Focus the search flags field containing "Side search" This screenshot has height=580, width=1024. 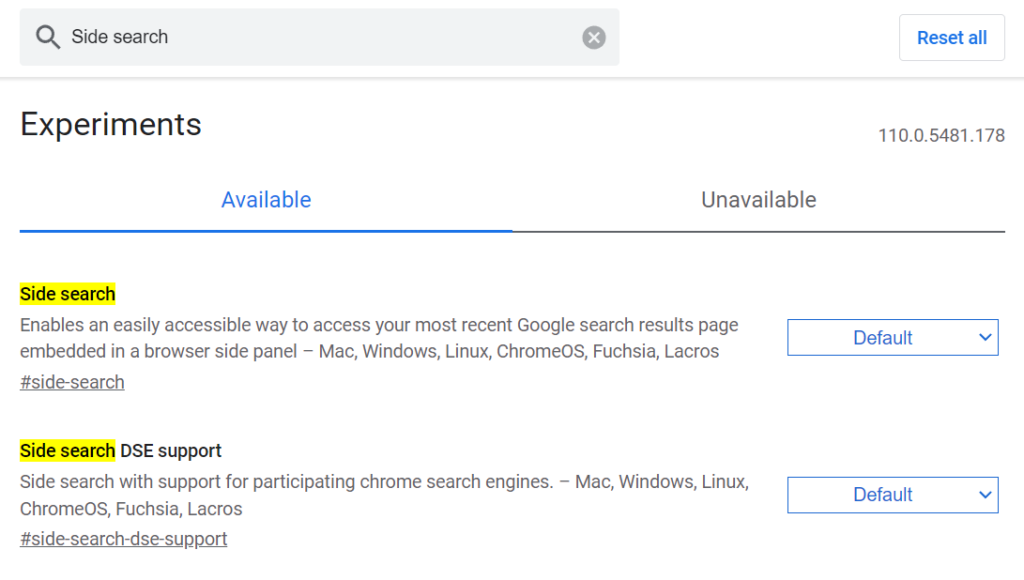tap(319, 37)
